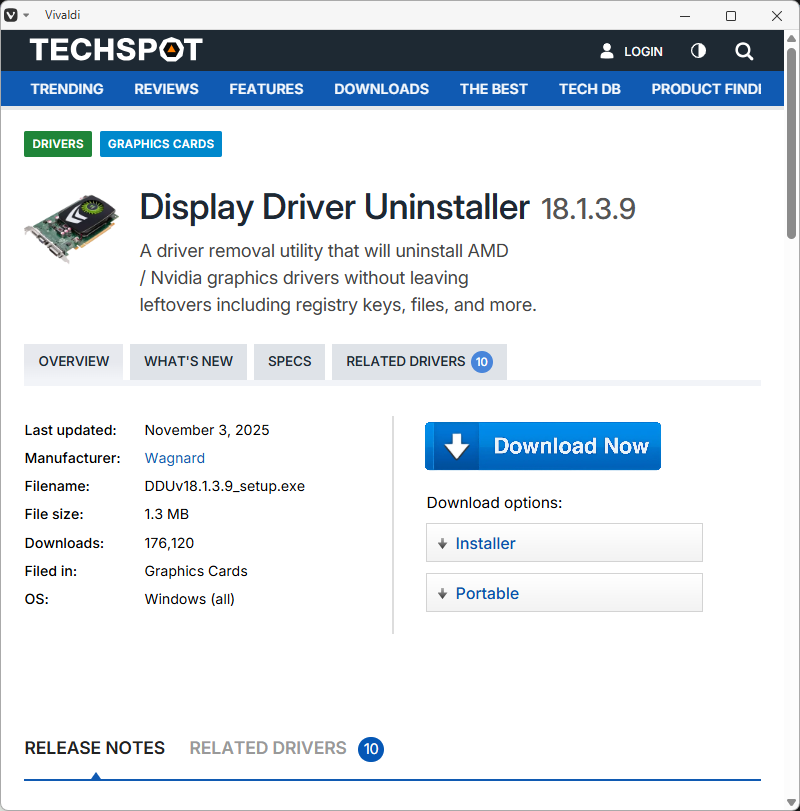Viewport: 800px width, 811px height.
Task: Open the Vivaldi menu icon
Action: (11, 15)
